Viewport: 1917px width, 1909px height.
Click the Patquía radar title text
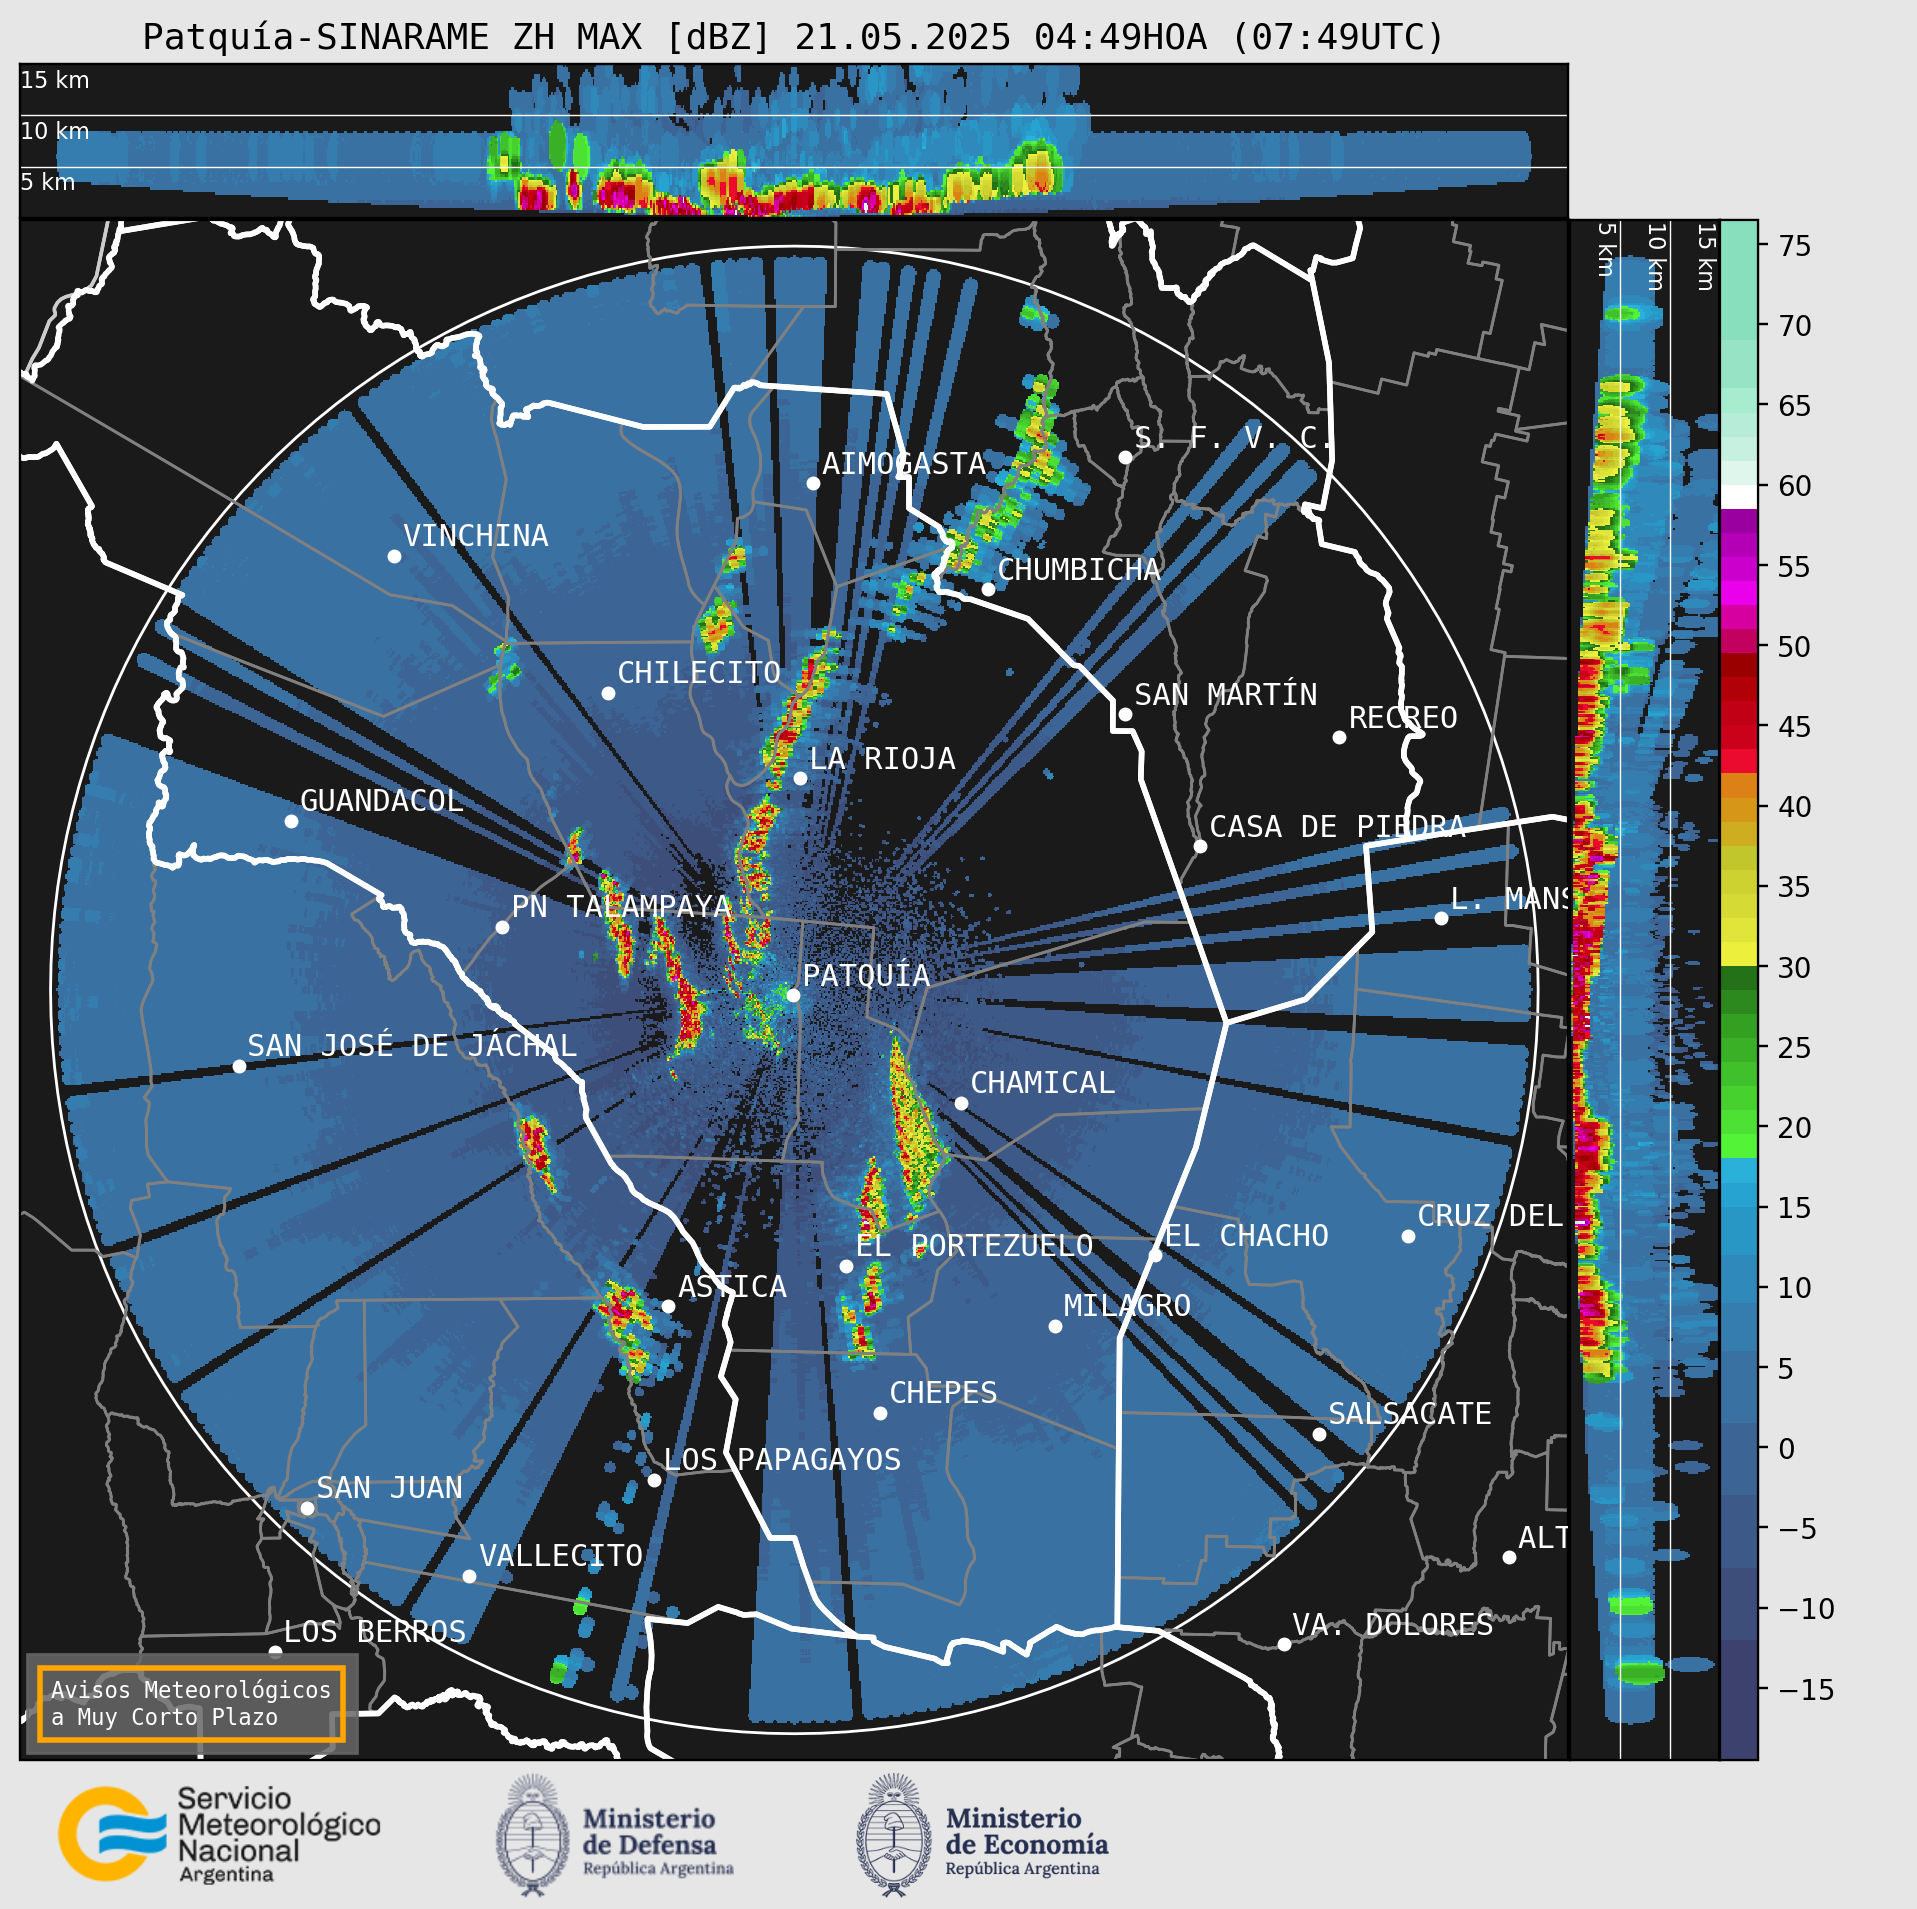click(x=793, y=37)
